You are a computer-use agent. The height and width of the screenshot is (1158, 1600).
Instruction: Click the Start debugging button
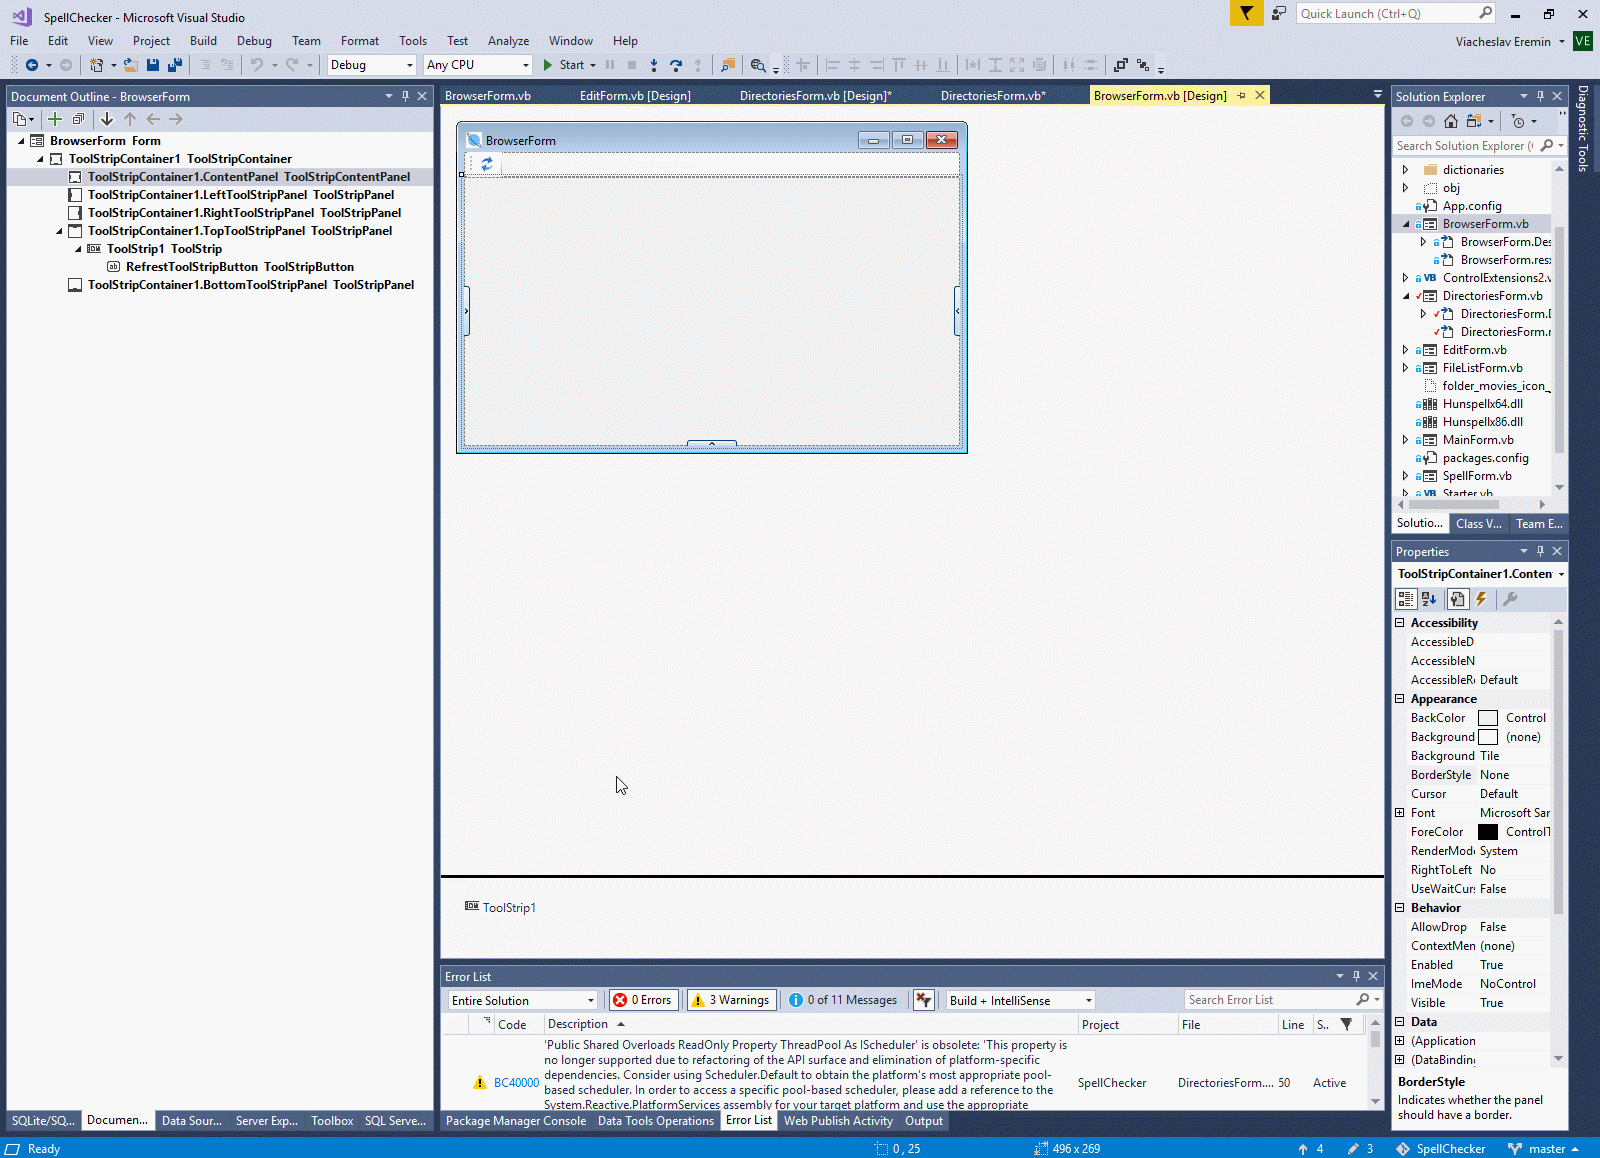point(564,65)
